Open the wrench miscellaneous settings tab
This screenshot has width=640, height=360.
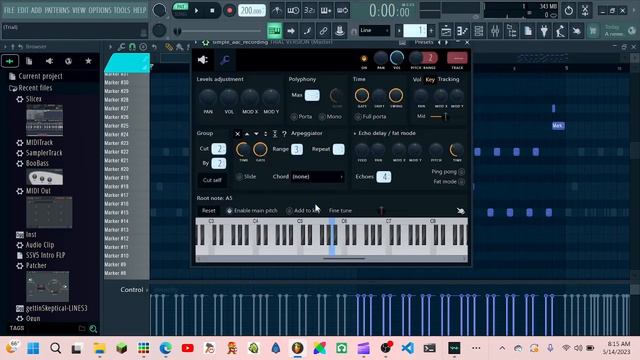pyautogui.click(x=224, y=60)
